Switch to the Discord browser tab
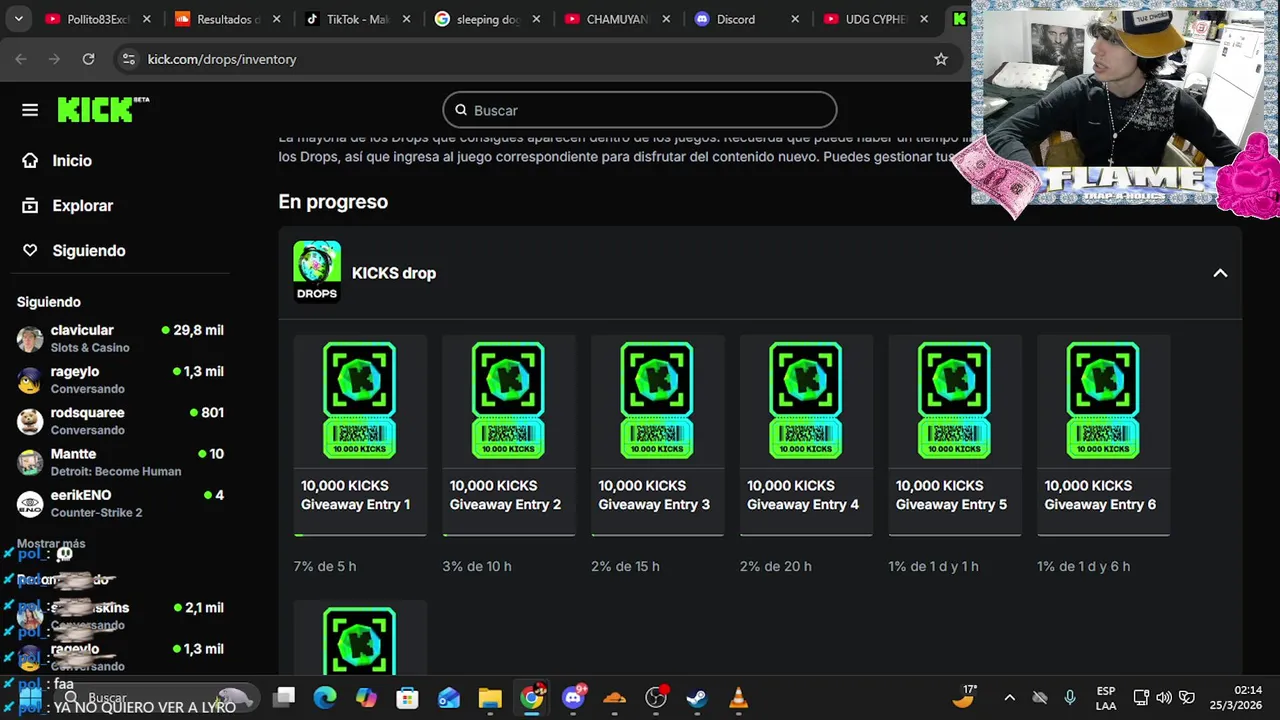This screenshot has width=1280, height=720. (x=746, y=19)
